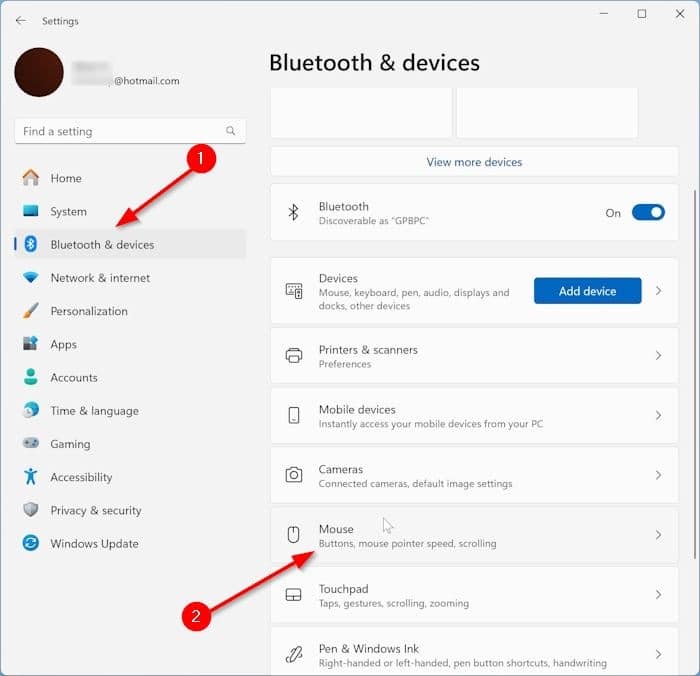
Task: Click the Personalization paintbrush icon
Action: (31, 311)
